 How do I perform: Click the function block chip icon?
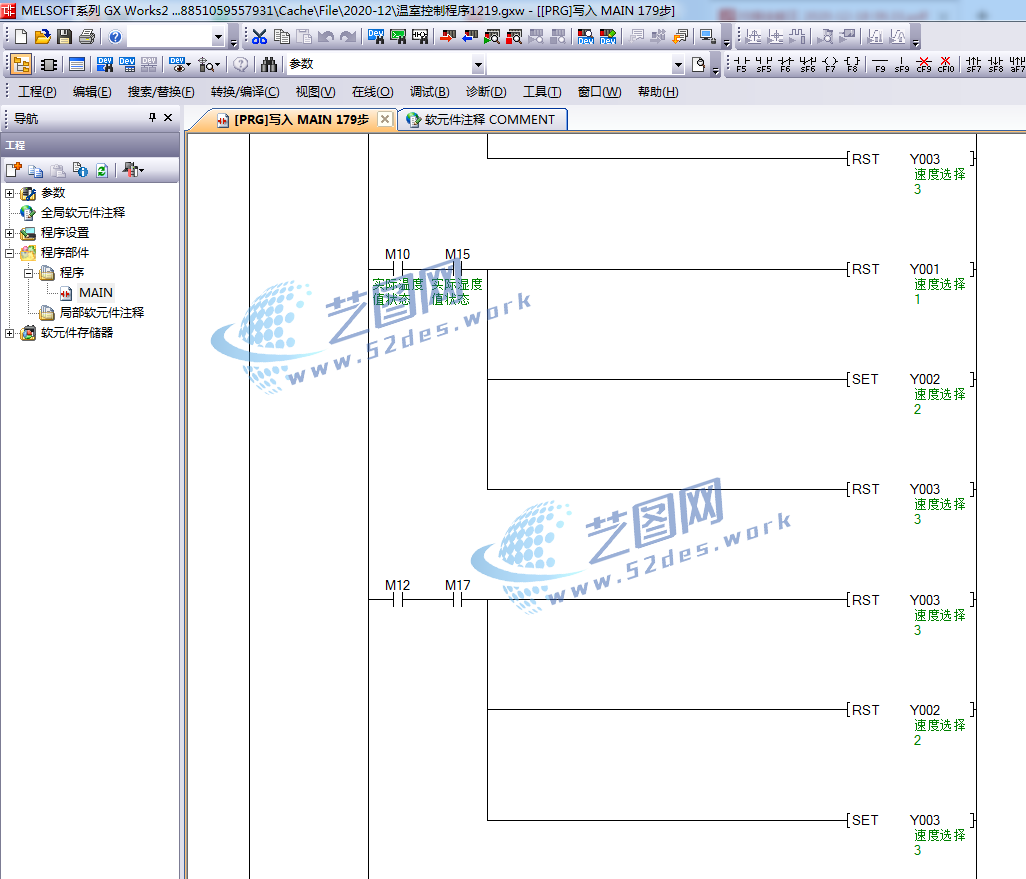(49, 64)
